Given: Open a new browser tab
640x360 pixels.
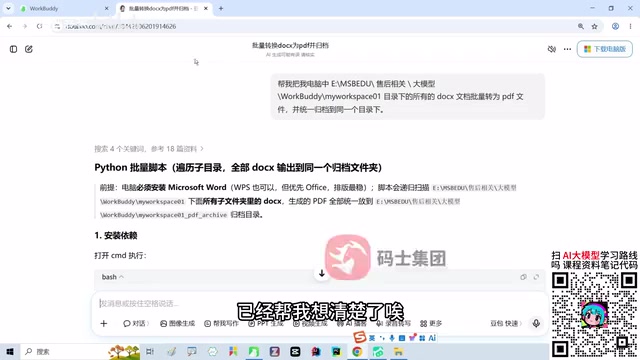Looking at the screenshot, I should click(x=221, y=8).
